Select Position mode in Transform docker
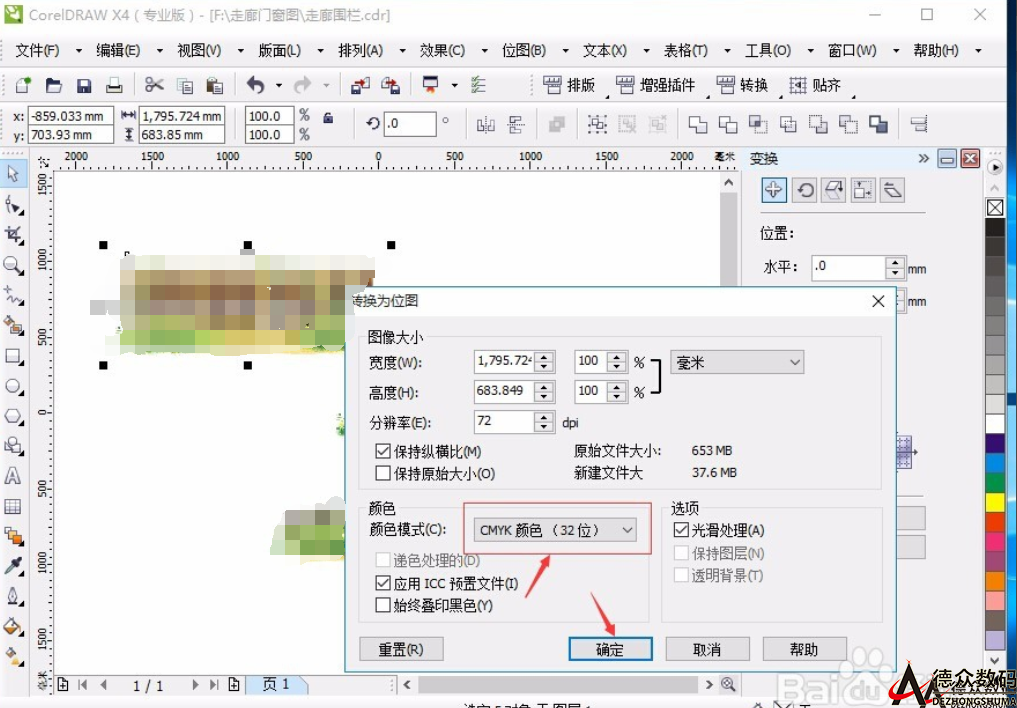Viewport: 1017px width, 708px height. [x=773, y=190]
